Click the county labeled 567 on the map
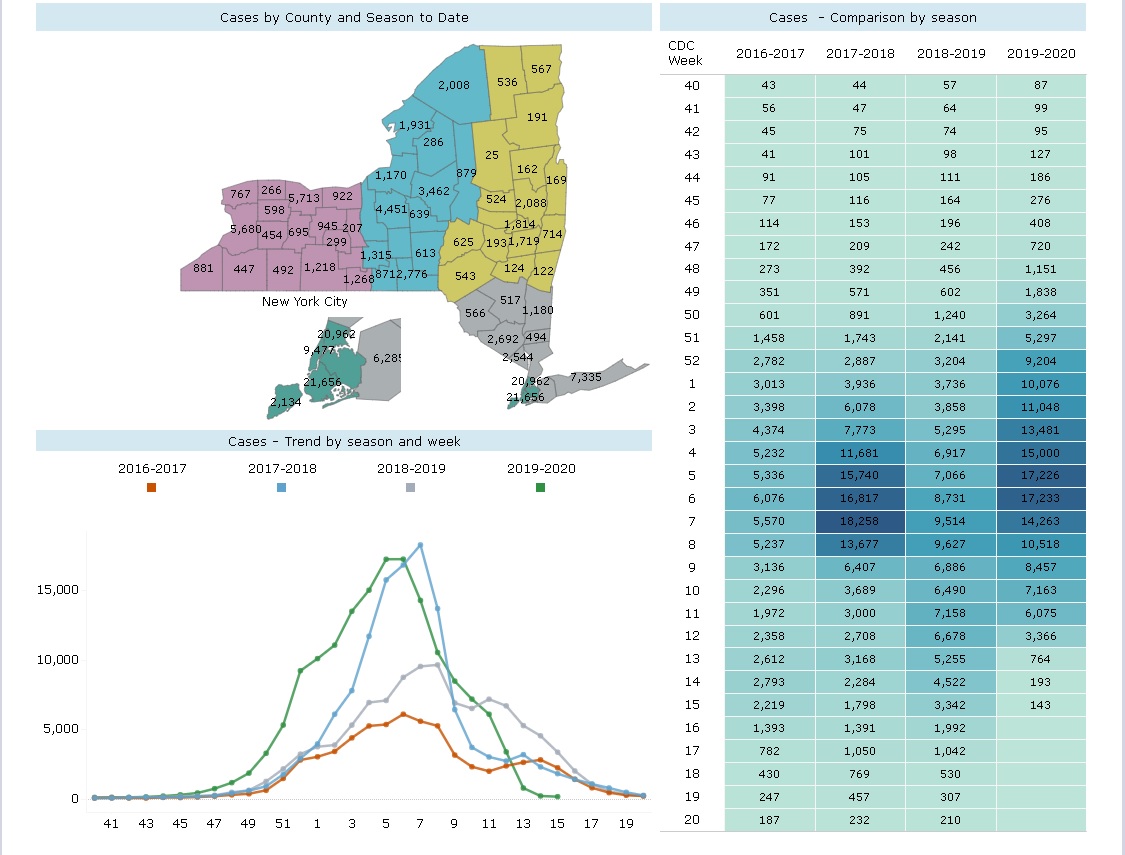1125x855 pixels. (x=541, y=69)
